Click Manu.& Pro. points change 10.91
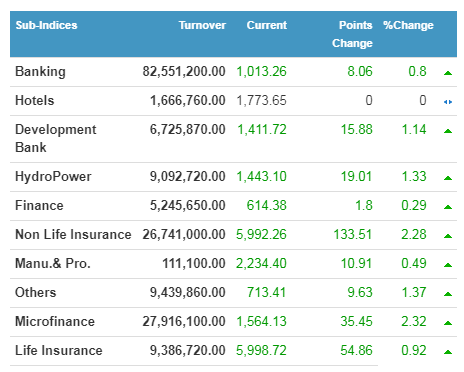This screenshot has width=464, height=372. (x=356, y=263)
